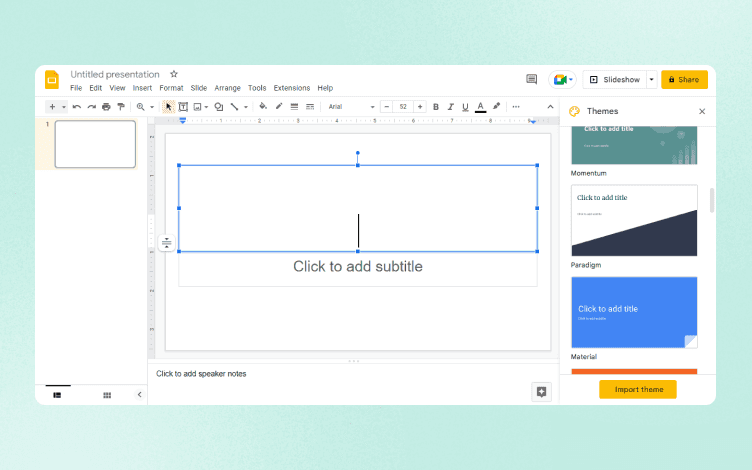Open the zoom level dropdown arrow
Screen dimensions: 752x470
click(152, 107)
